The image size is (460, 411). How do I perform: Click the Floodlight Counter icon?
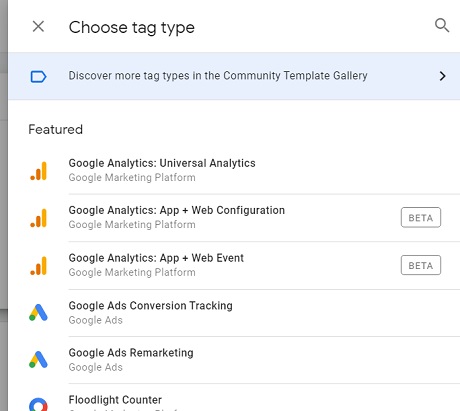click(x=38, y=404)
